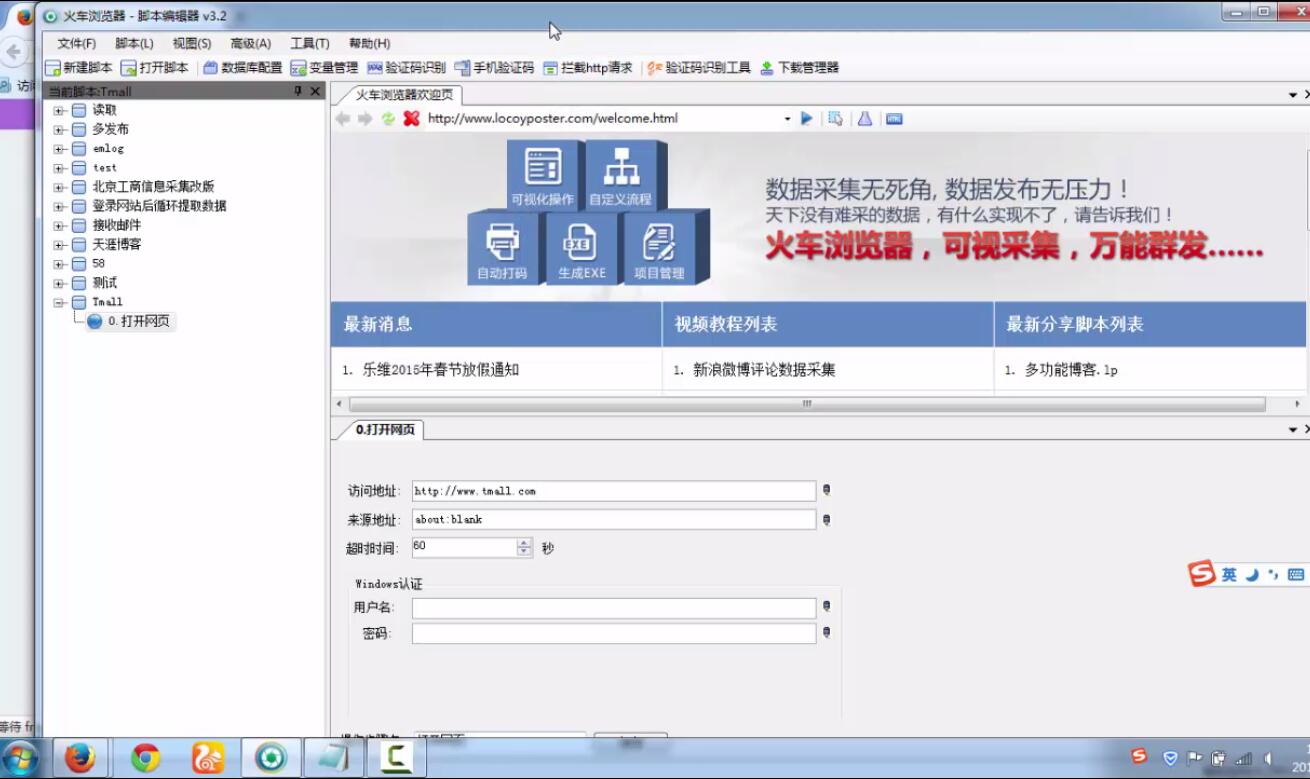The height and width of the screenshot is (779, 1310).
Task: Click the 打开脚本 toolbar button
Action: 155,68
